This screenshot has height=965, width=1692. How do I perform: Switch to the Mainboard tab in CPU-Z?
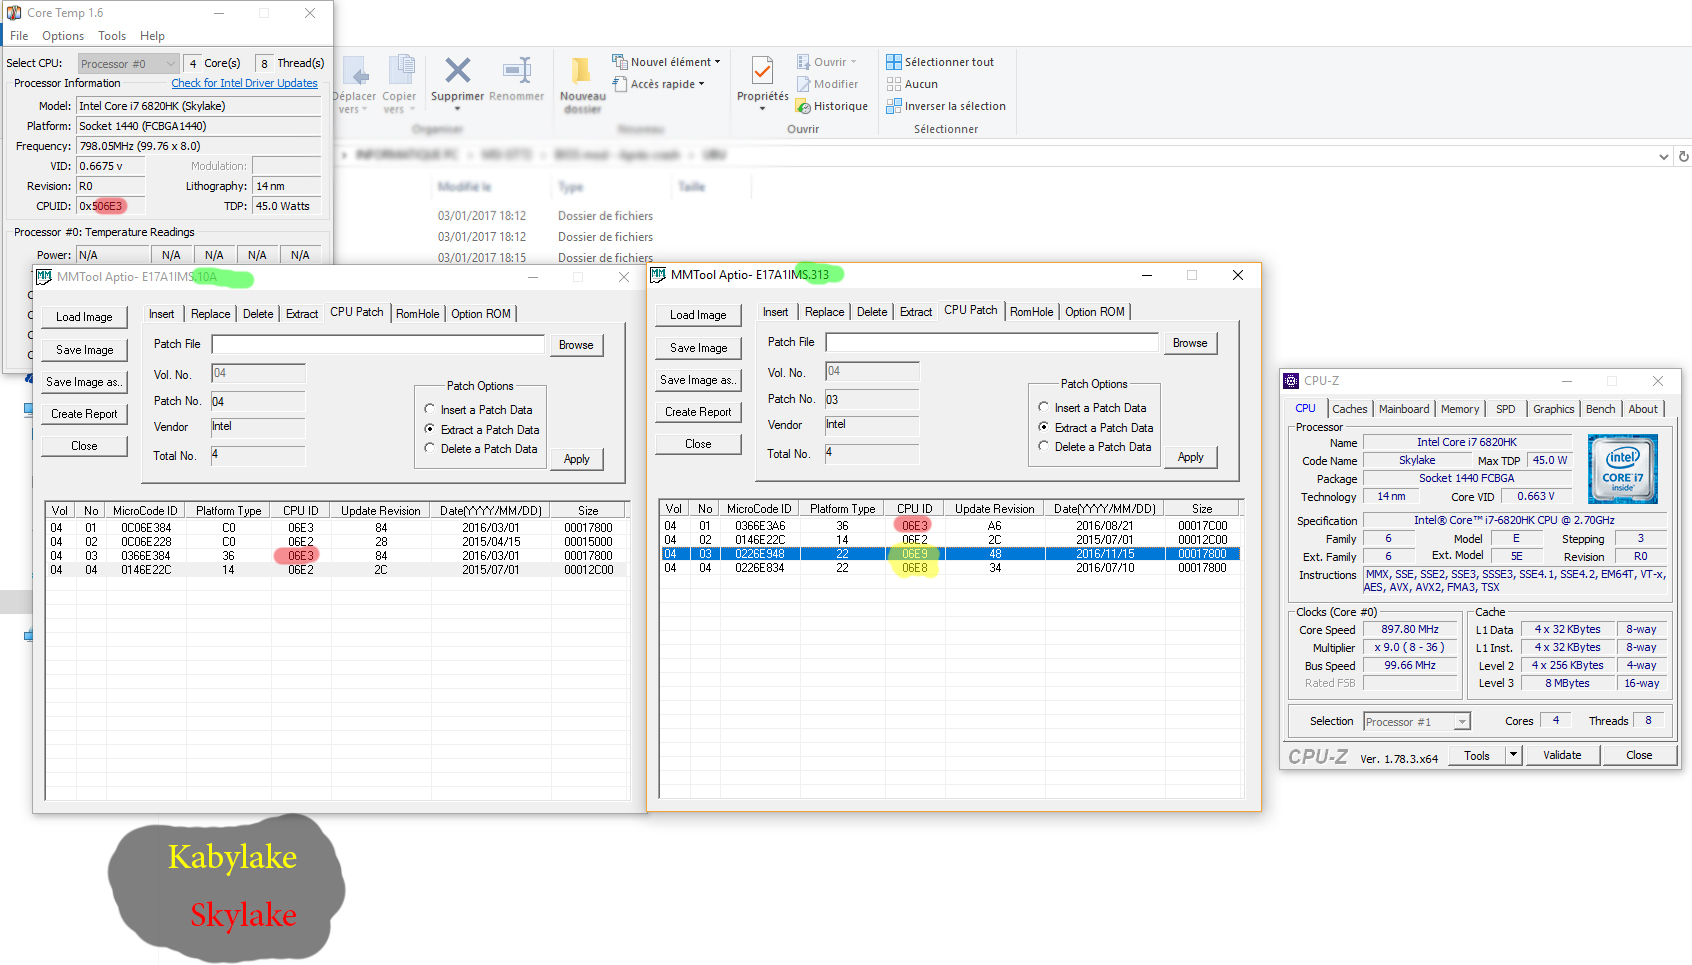coord(1403,409)
